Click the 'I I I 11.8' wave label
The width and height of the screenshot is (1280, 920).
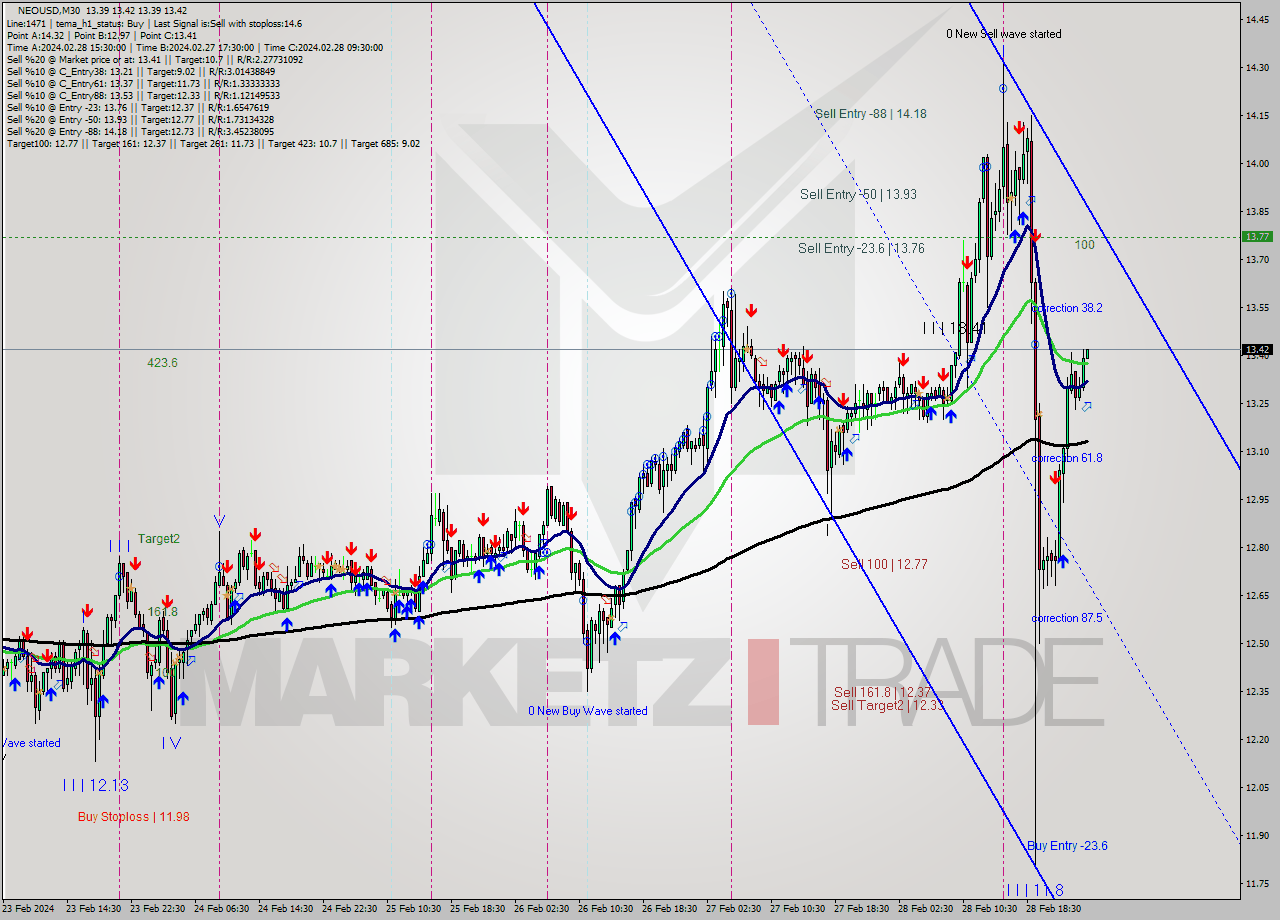click(1034, 890)
